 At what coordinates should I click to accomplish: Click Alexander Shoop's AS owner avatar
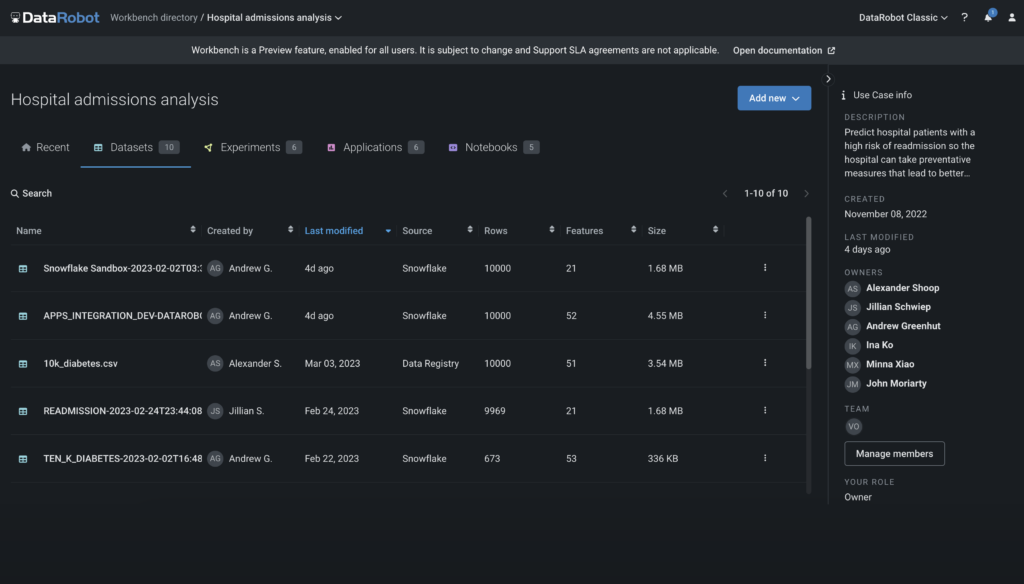(852, 288)
